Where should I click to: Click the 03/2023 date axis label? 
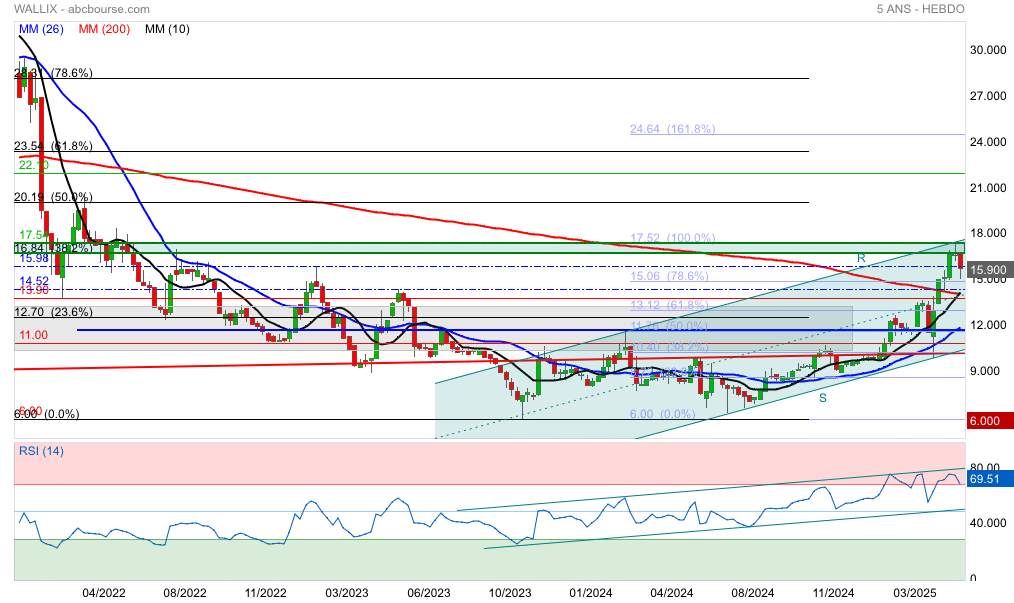pyautogui.click(x=347, y=593)
